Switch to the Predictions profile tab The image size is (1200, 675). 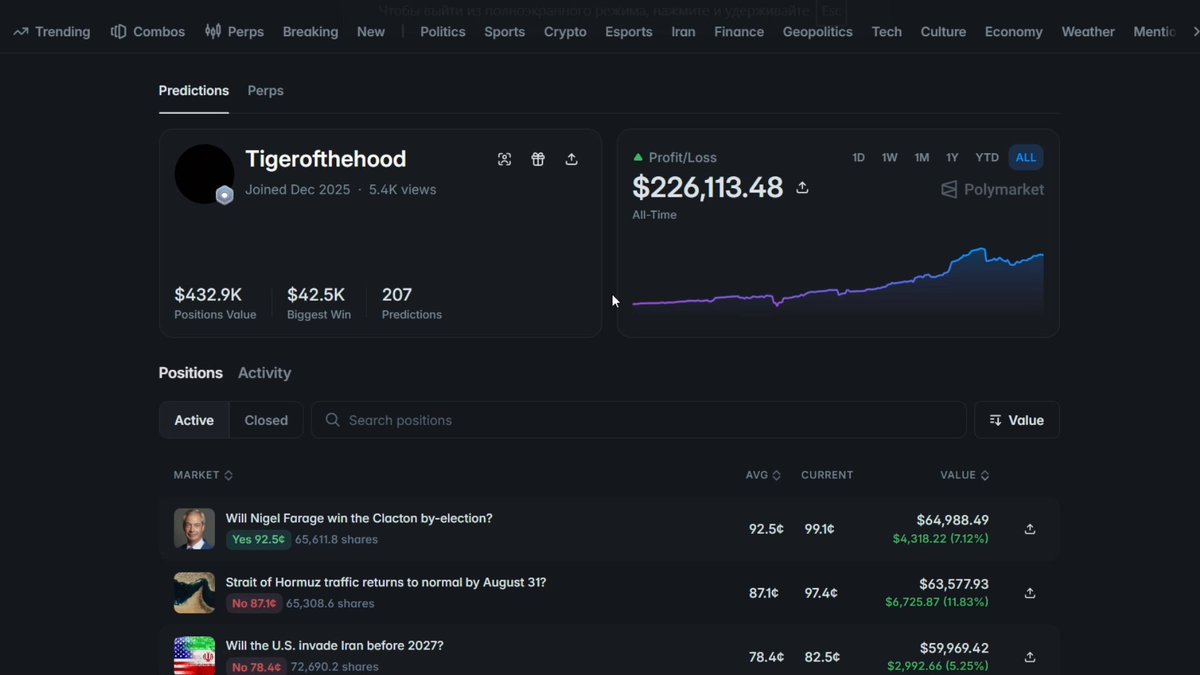click(x=194, y=91)
